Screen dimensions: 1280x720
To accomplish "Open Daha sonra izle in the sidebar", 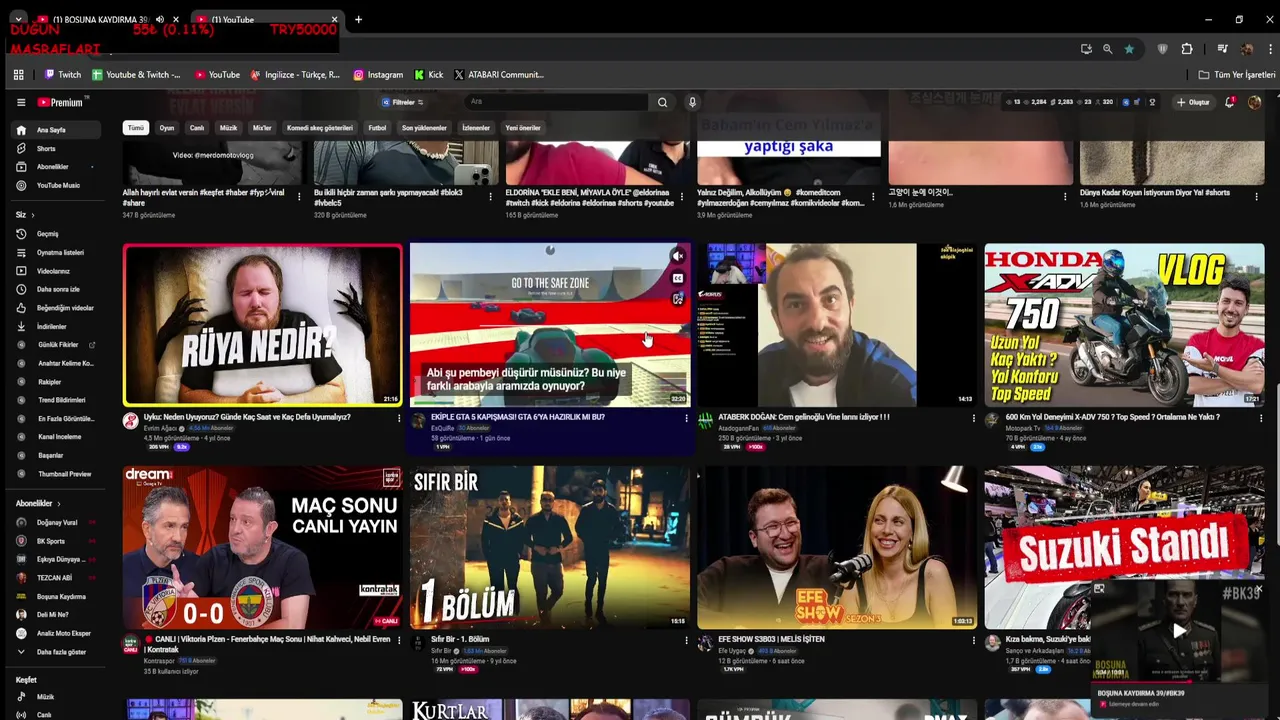I will pos(58,289).
